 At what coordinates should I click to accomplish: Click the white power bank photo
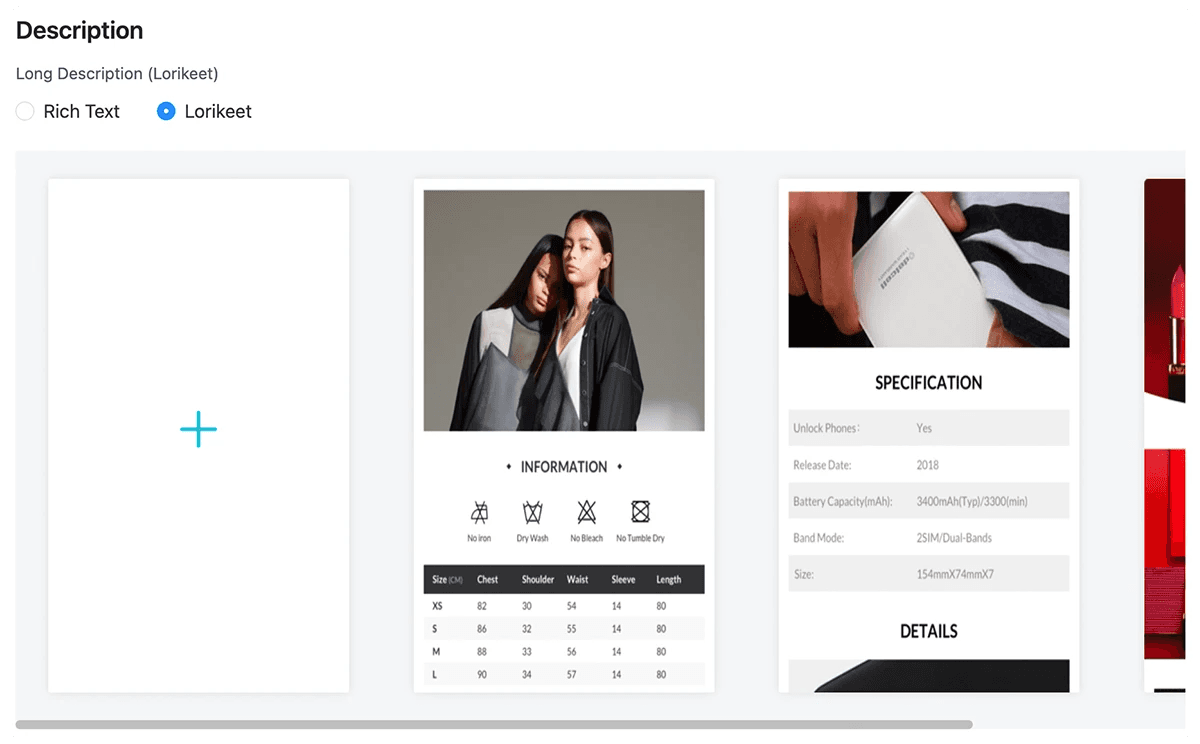[929, 269]
